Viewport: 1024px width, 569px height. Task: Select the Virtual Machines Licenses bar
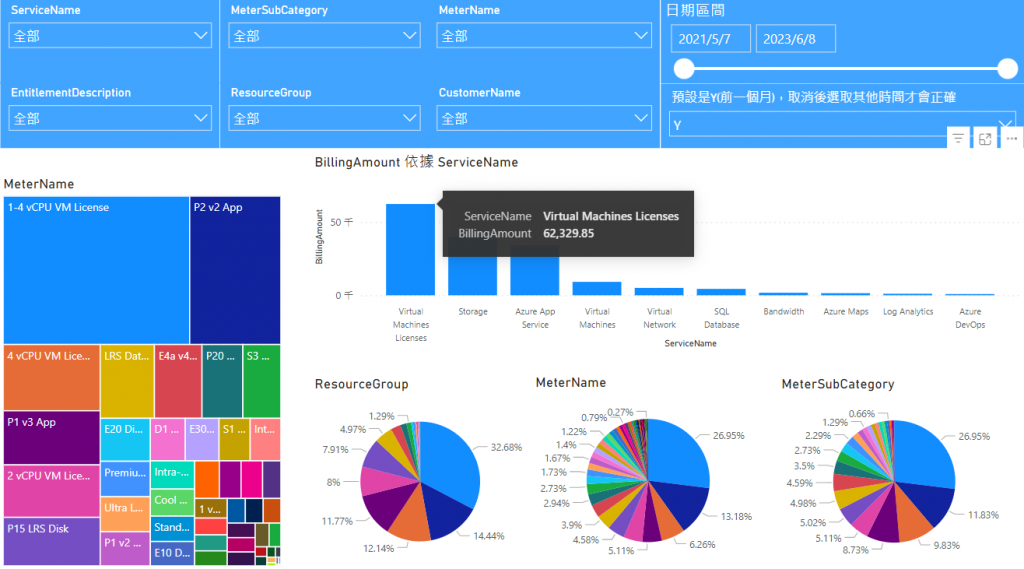(x=410, y=250)
